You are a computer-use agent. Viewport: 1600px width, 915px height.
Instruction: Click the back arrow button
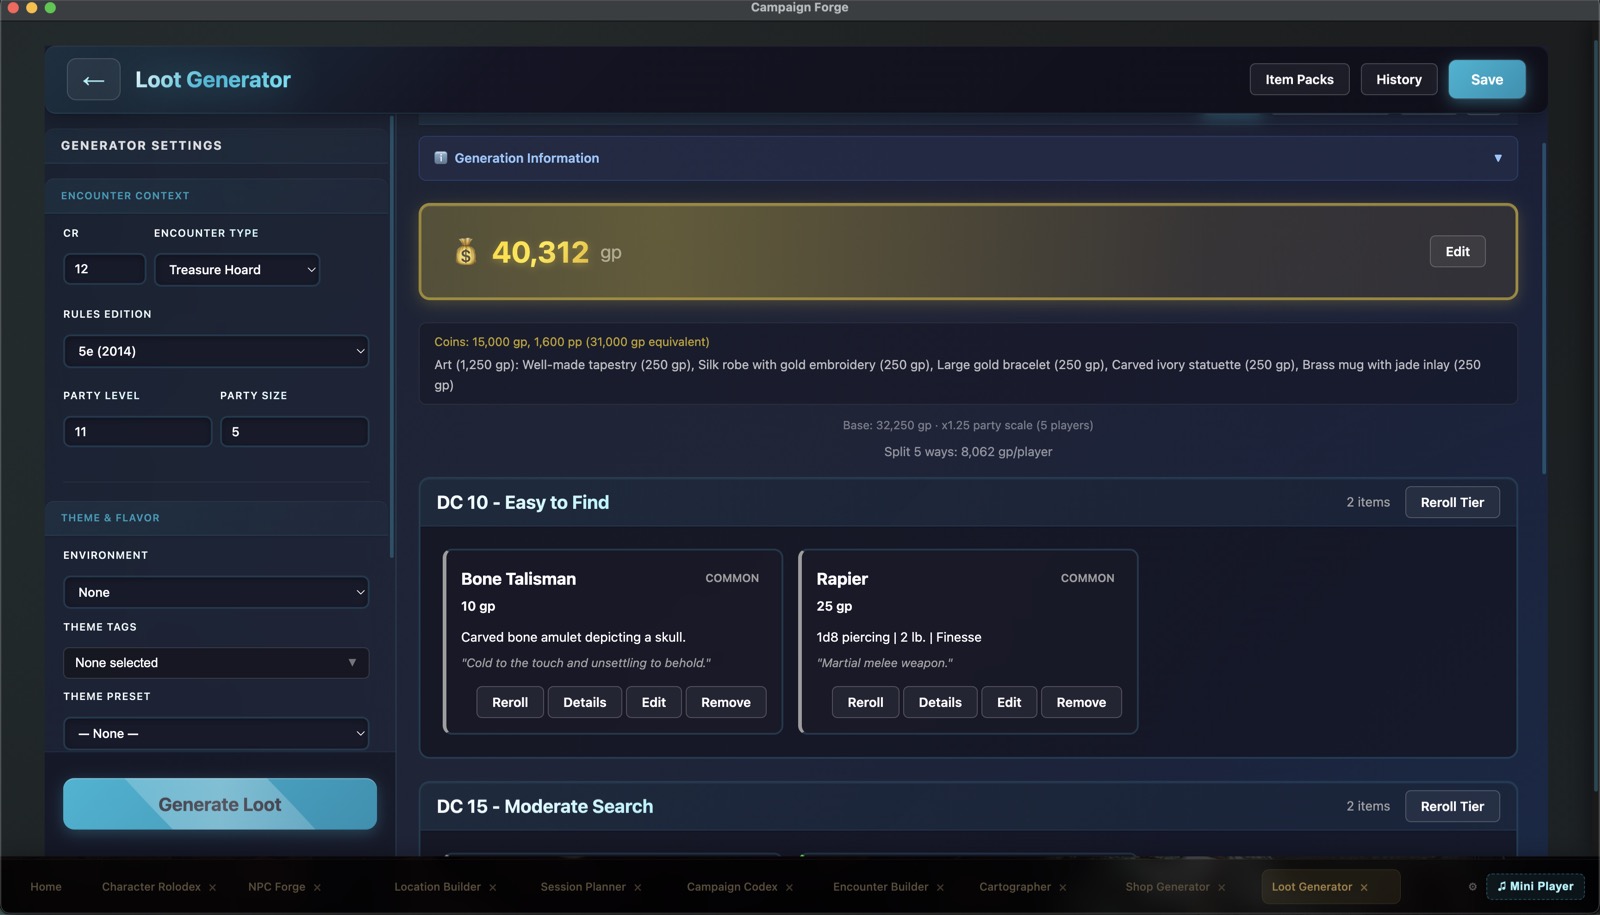pyautogui.click(x=94, y=80)
